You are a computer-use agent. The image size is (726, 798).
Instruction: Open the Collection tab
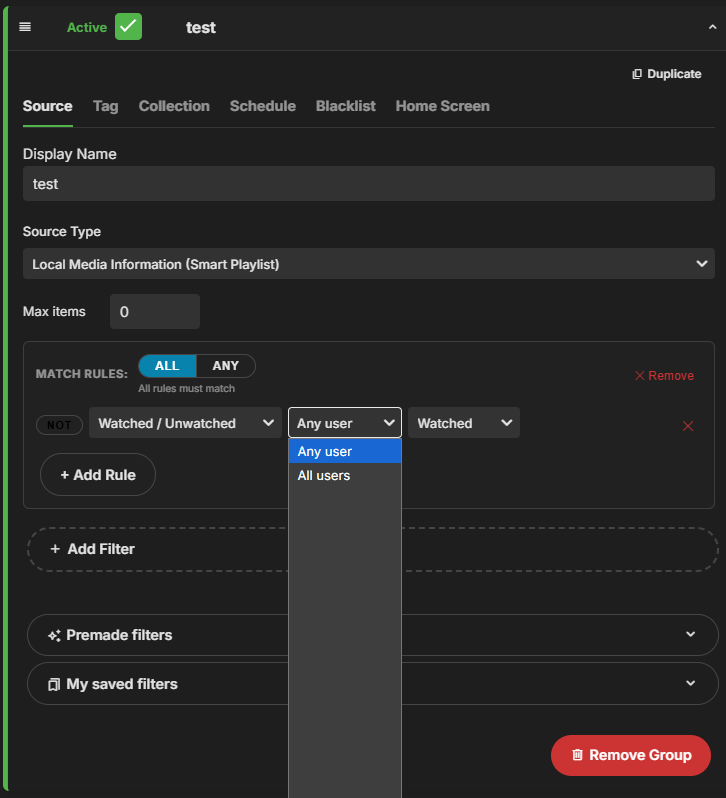tap(174, 106)
